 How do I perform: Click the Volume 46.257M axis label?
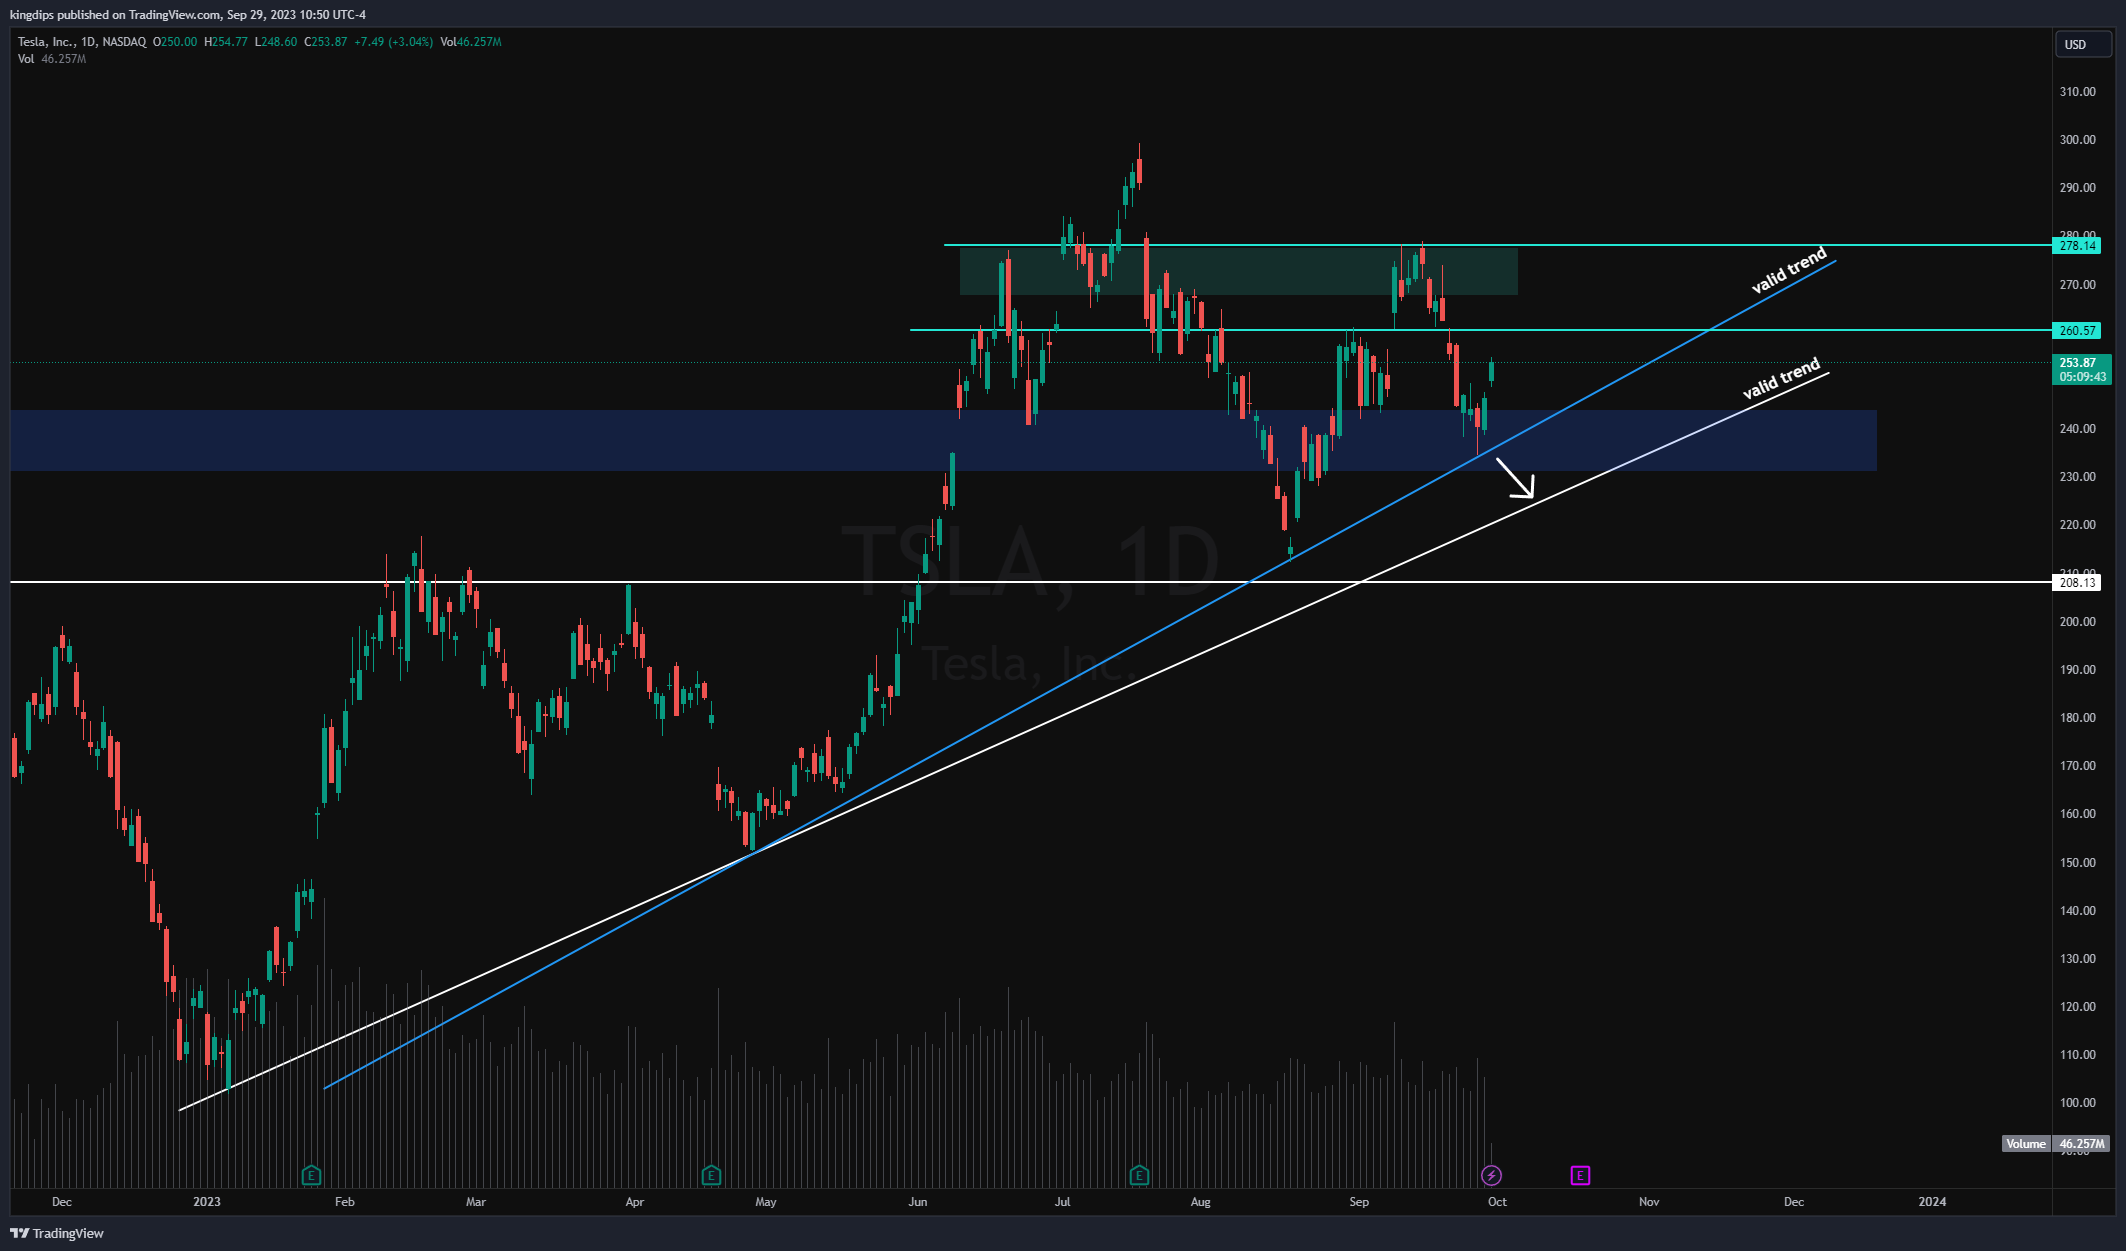coord(2057,1143)
